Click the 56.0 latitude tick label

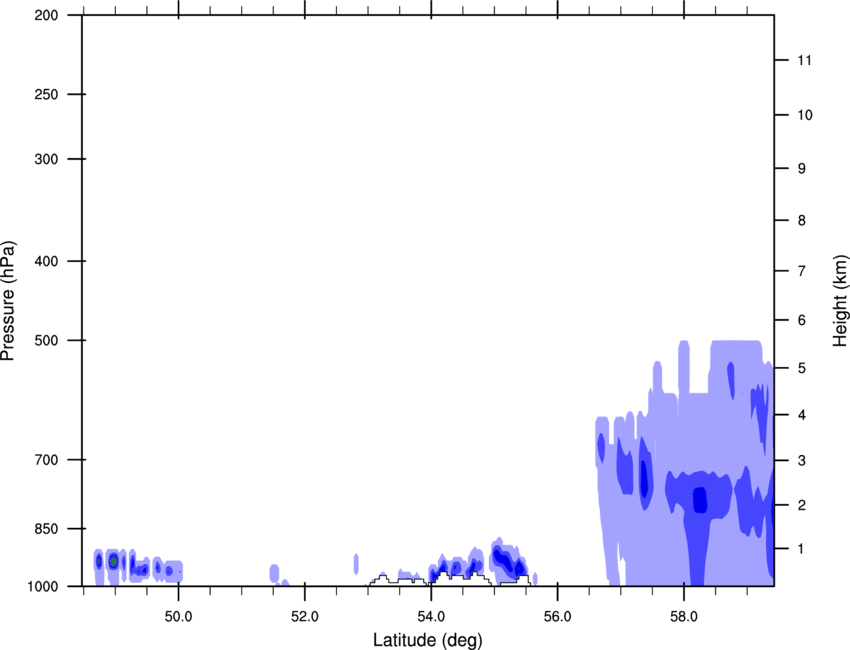tap(558, 617)
